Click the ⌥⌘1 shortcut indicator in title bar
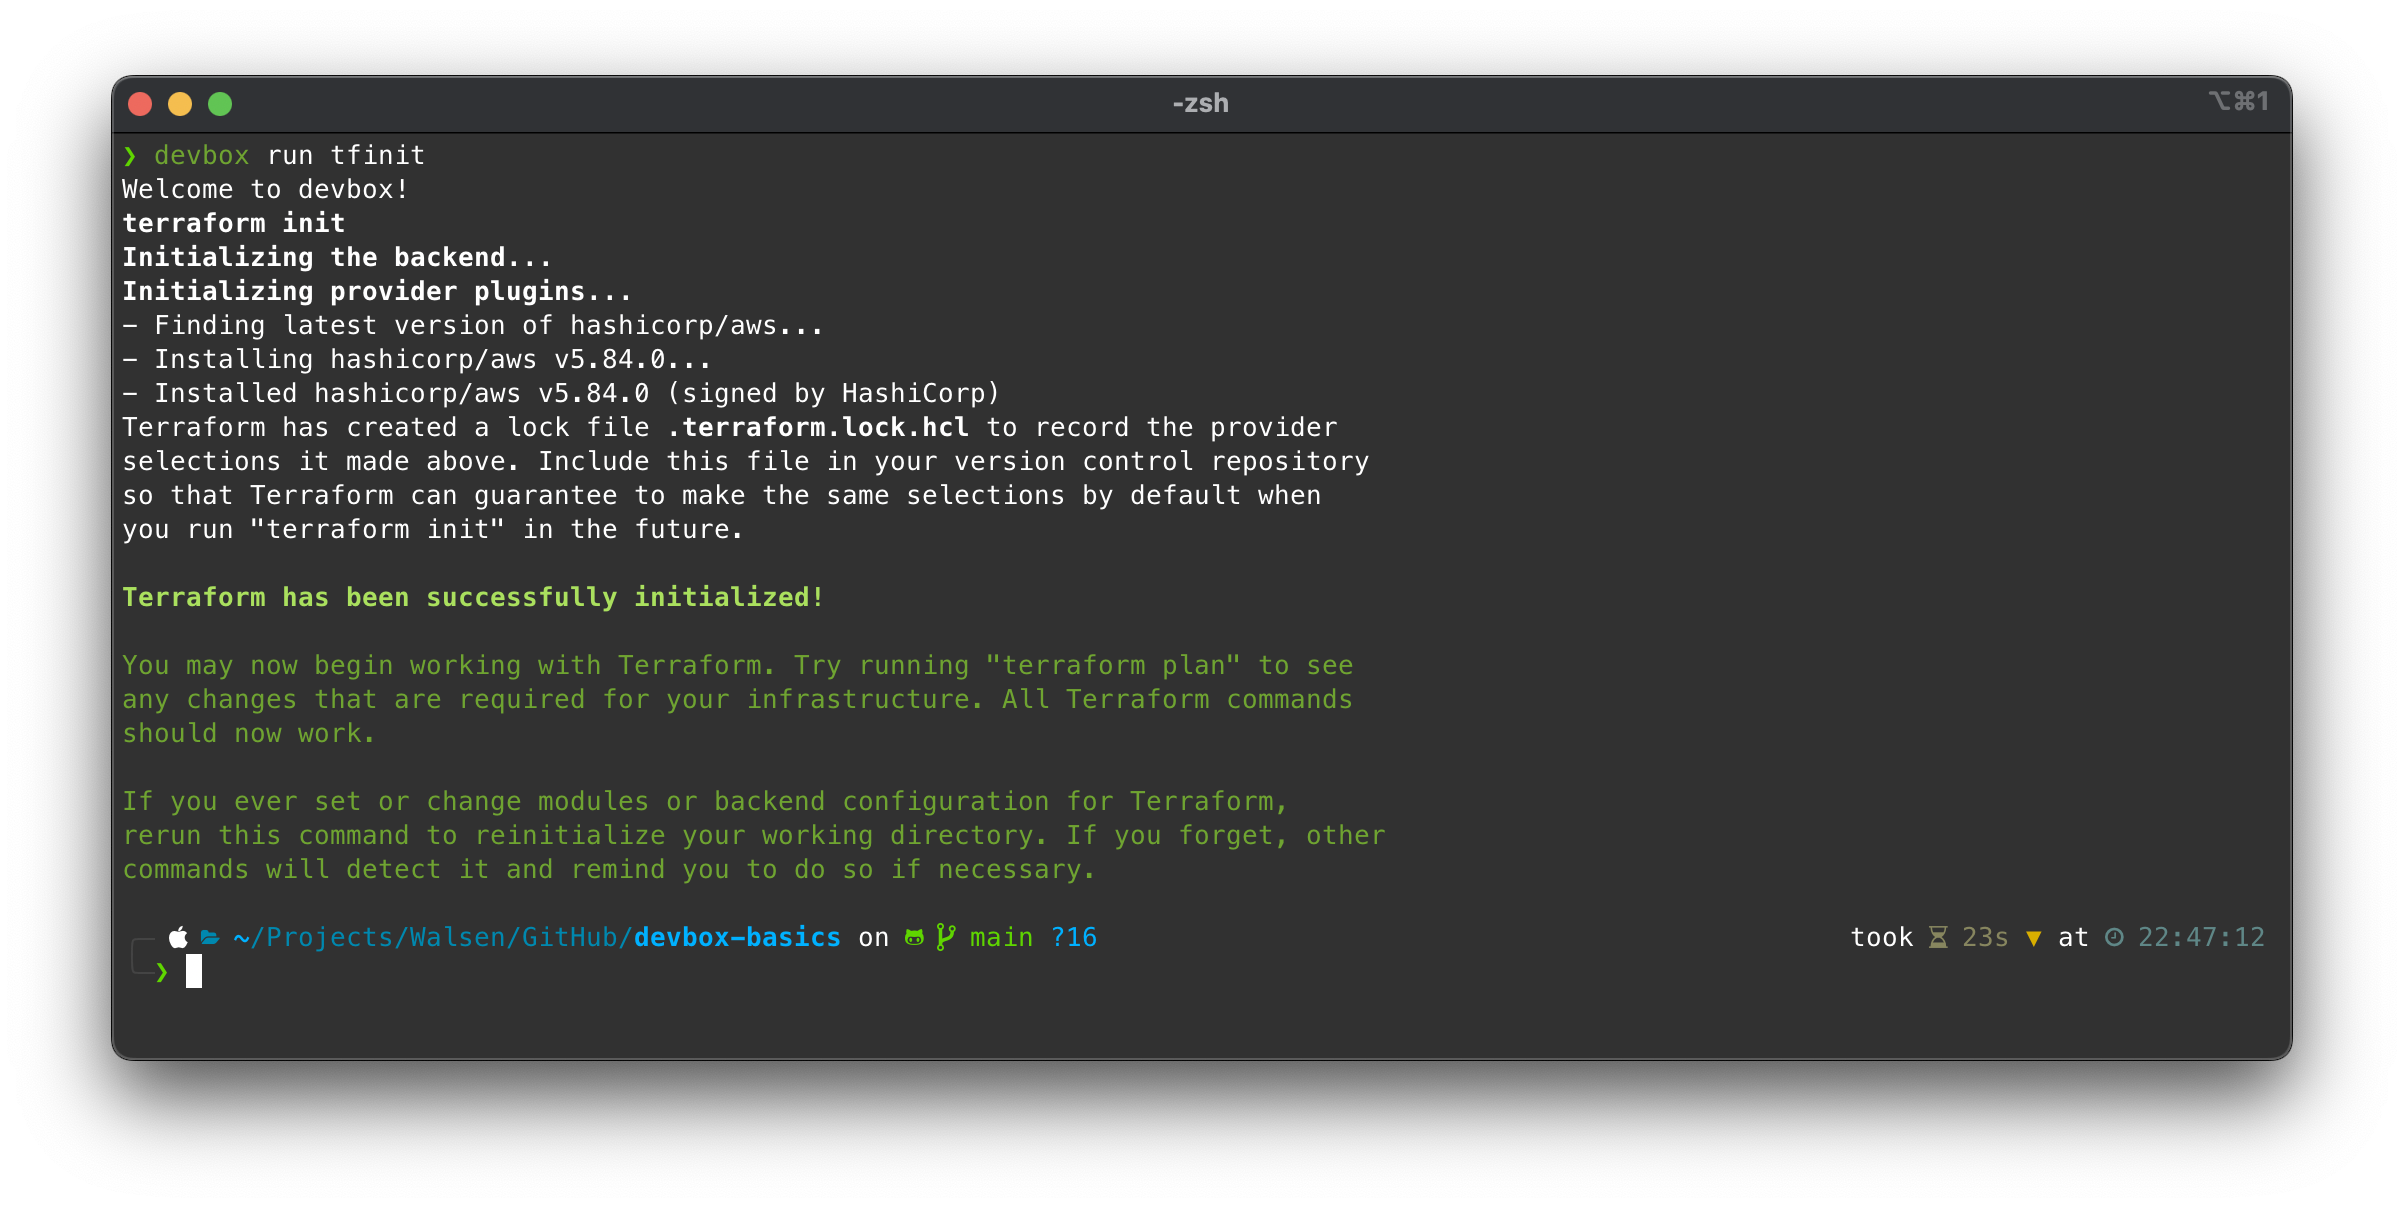 tap(2239, 101)
